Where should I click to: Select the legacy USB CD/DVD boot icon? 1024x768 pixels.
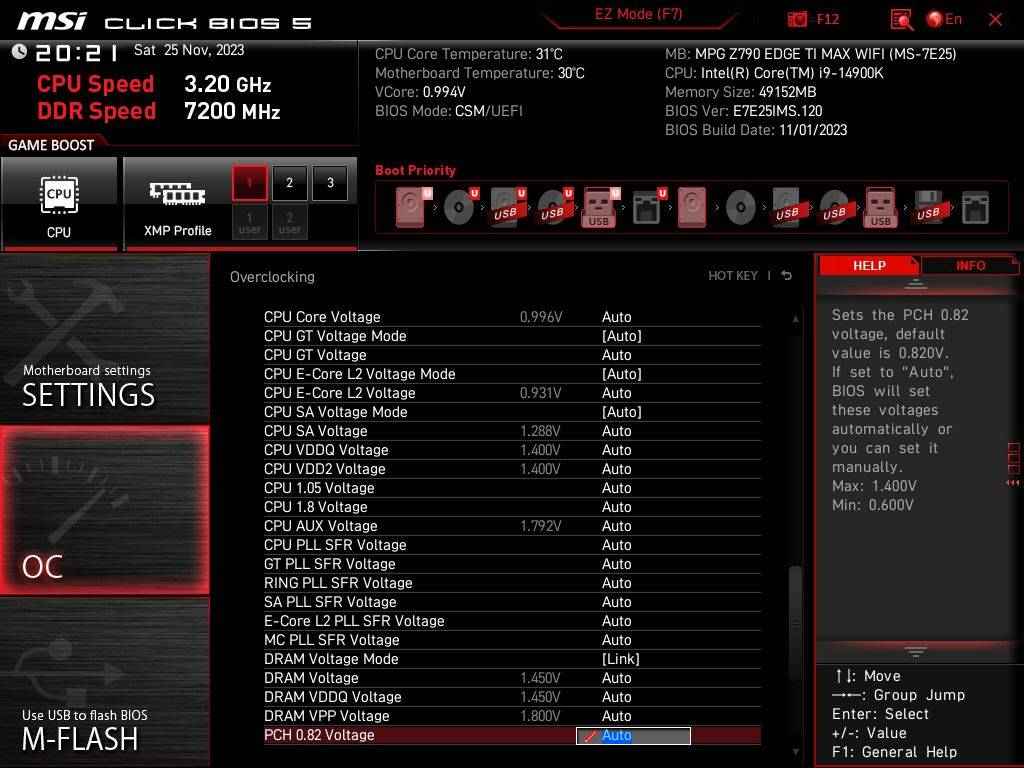pyautogui.click(x=836, y=207)
